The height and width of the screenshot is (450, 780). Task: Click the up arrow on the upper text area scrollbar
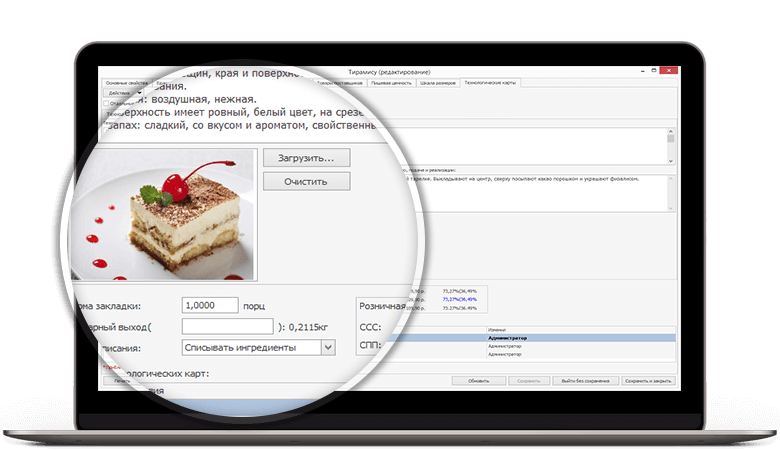[x=671, y=132]
